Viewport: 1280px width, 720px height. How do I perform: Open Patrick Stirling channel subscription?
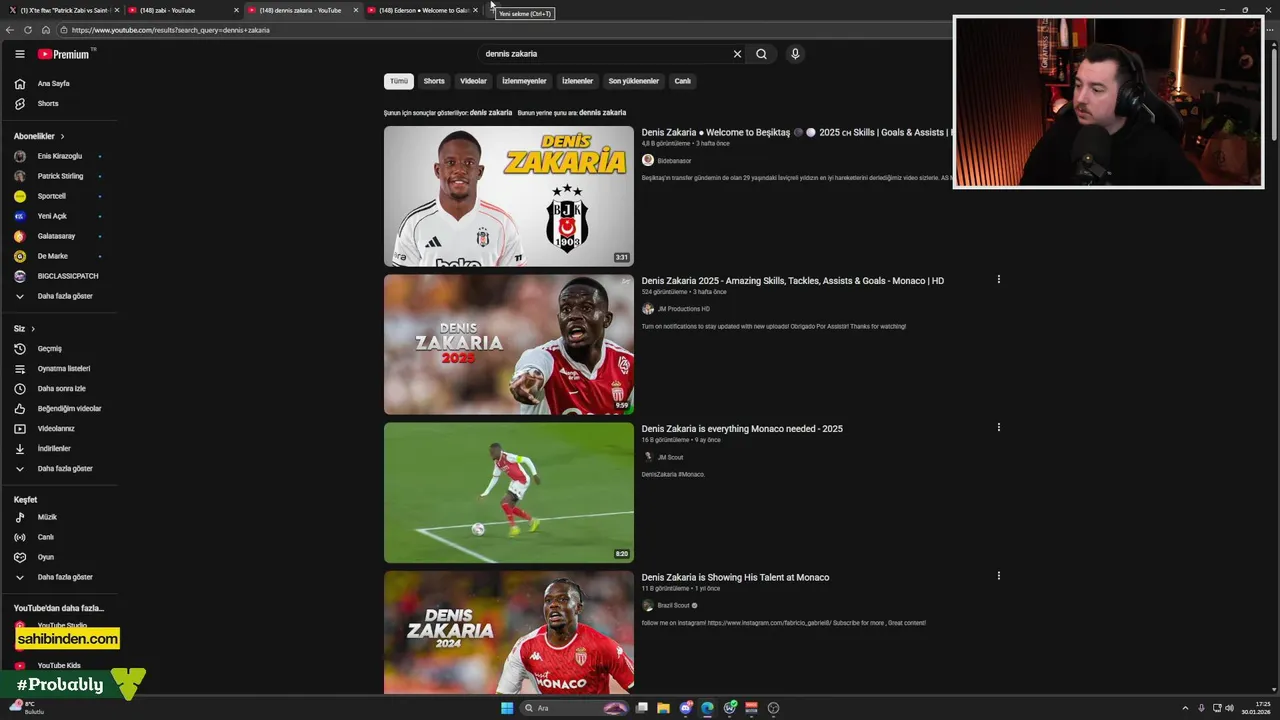[58, 176]
